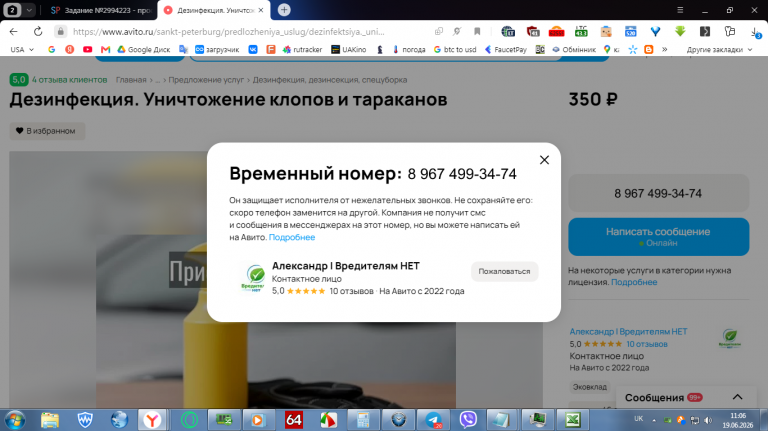
Task: Switch to the Задание №2994223 tab
Action: pyautogui.click(x=101, y=10)
